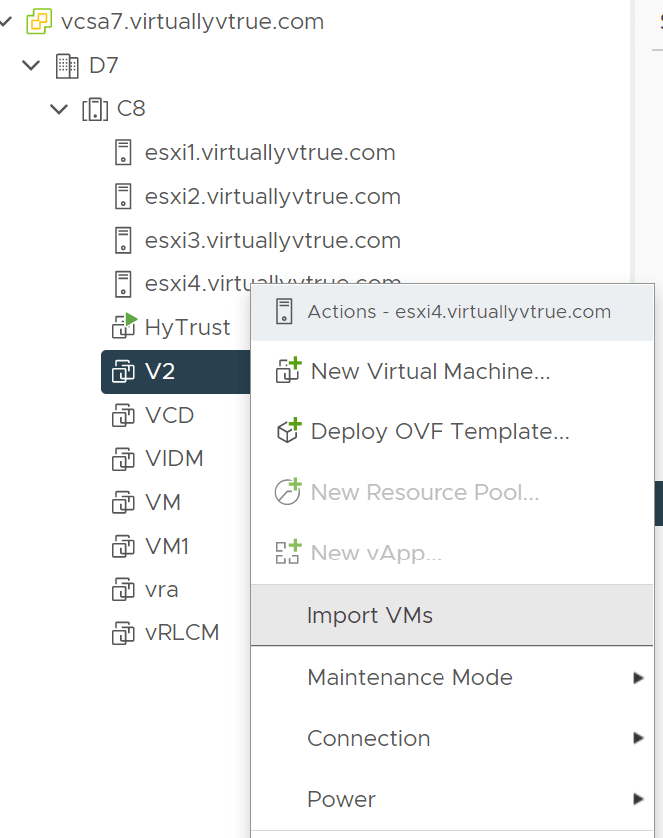Click the esxi1 host icon
The height and width of the screenshot is (838, 663).
[123, 153]
